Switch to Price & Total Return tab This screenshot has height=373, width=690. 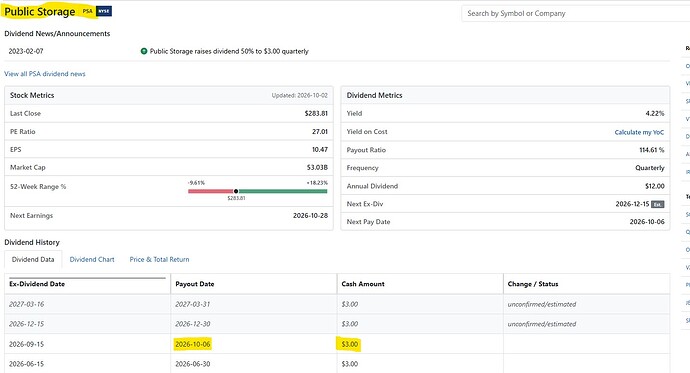click(x=159, y=260)
